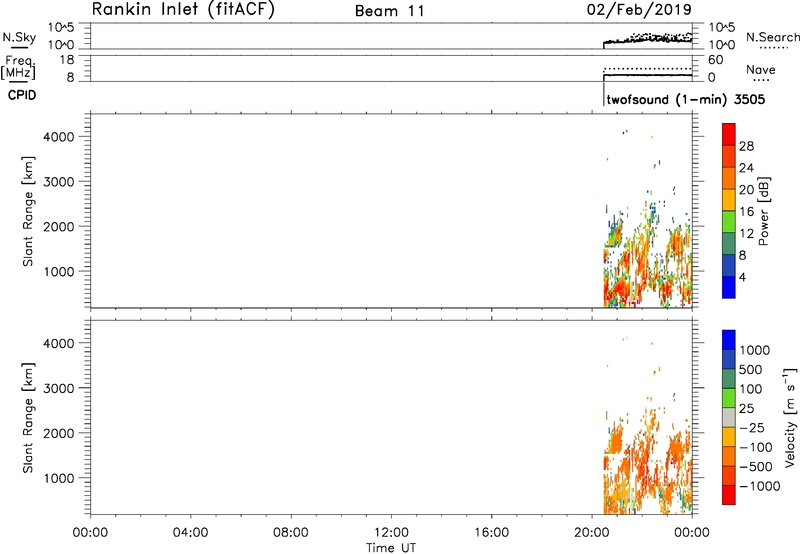
Task: Select the '20:00' time tick label
Action: (x=591, y=533)
